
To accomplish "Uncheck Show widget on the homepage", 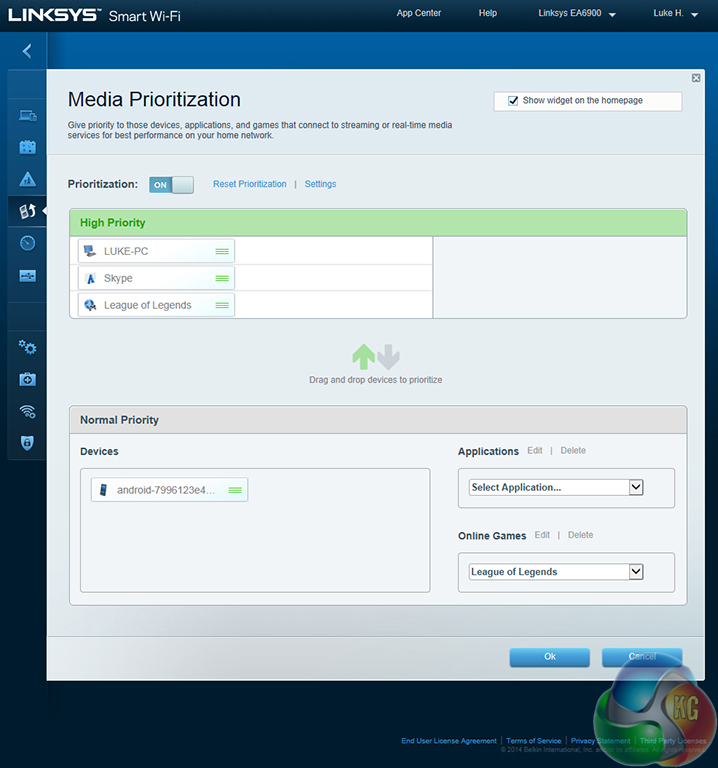I will [513, 101].
